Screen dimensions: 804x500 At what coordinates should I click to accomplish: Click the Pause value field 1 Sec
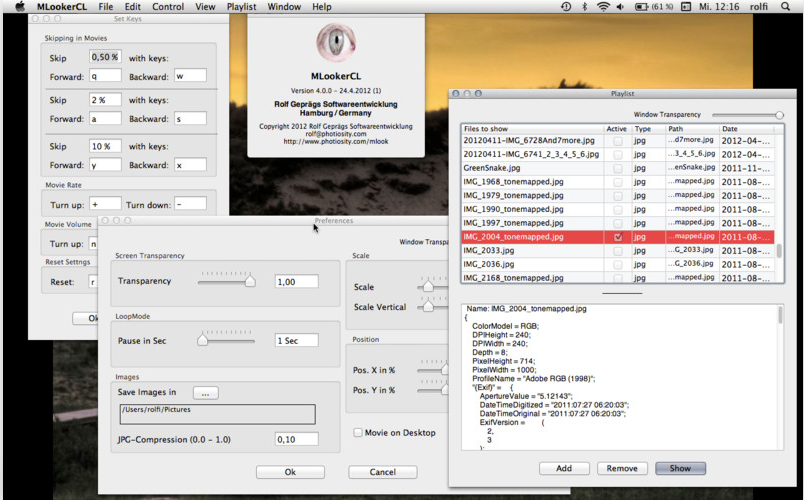click(x=296, y=341)
